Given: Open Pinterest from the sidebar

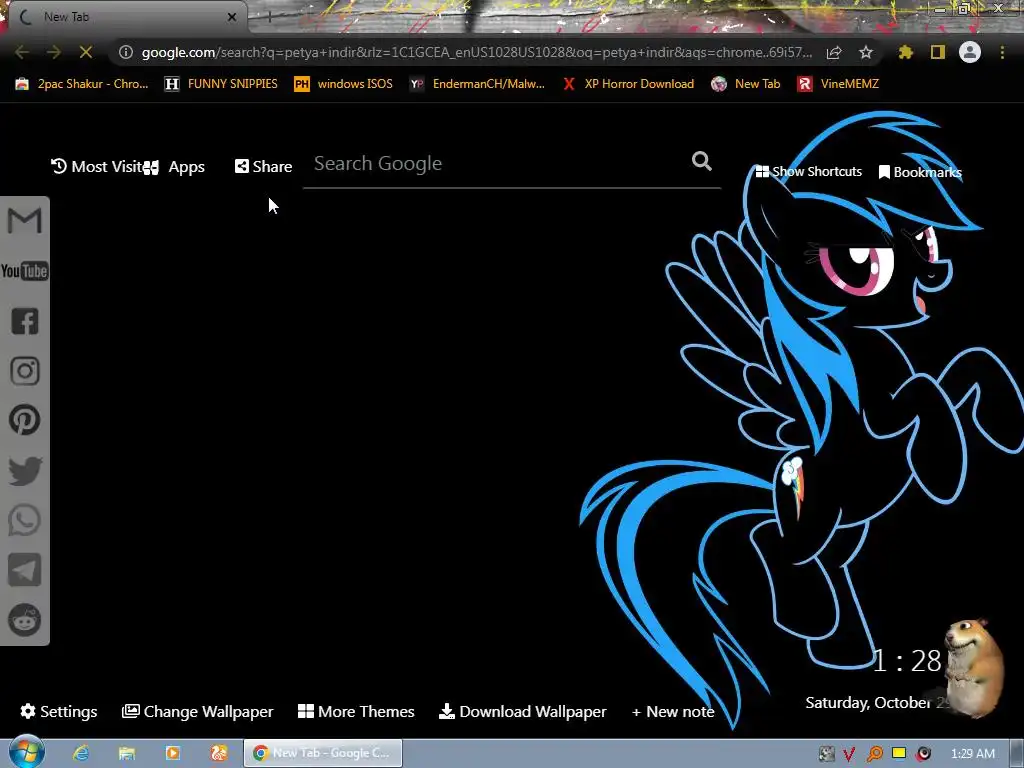Looking at the screenshot, I should pos(25,420).
